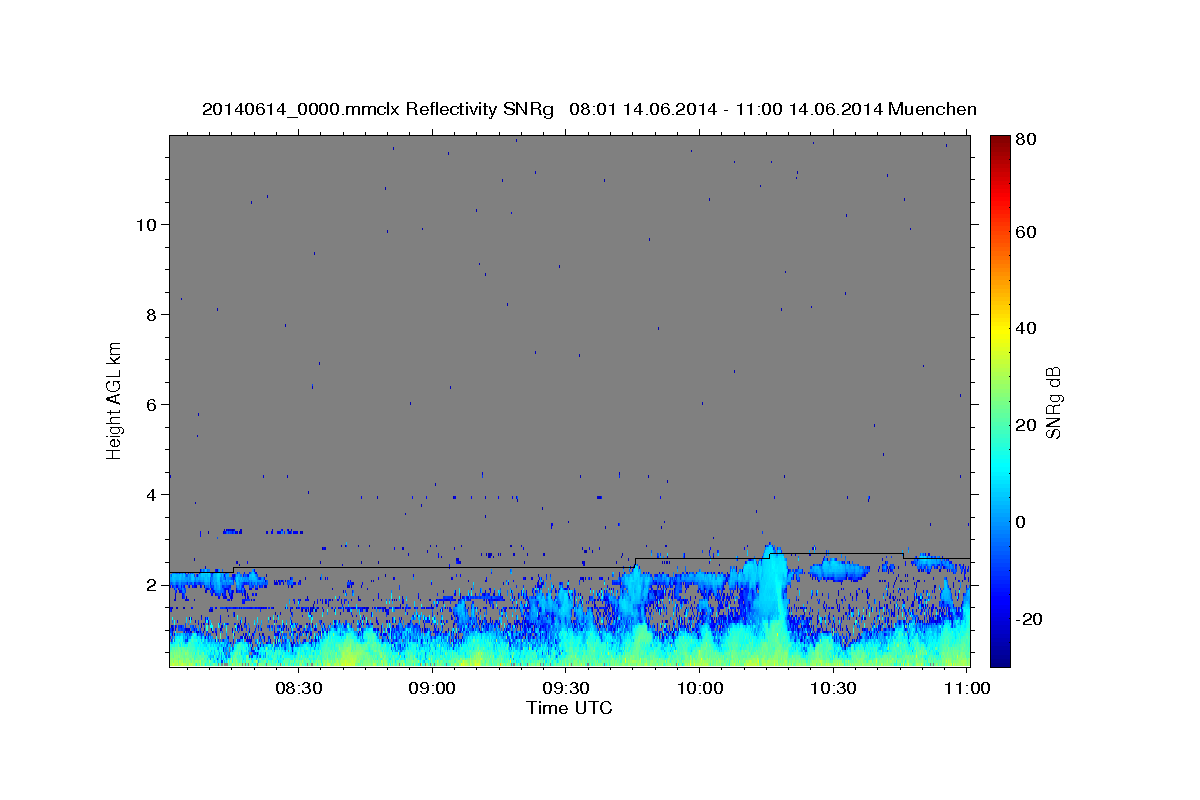
Task: Click the height axis value 8
Action: (150, 315)
